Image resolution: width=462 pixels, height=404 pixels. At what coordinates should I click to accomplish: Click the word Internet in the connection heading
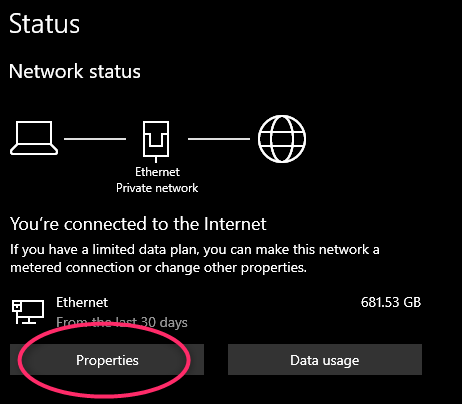pos(235,224)
